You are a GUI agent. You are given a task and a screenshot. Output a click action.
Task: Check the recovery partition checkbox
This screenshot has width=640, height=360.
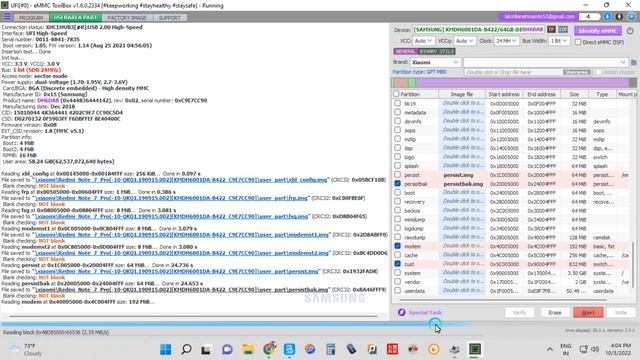[x=398, y=202]
